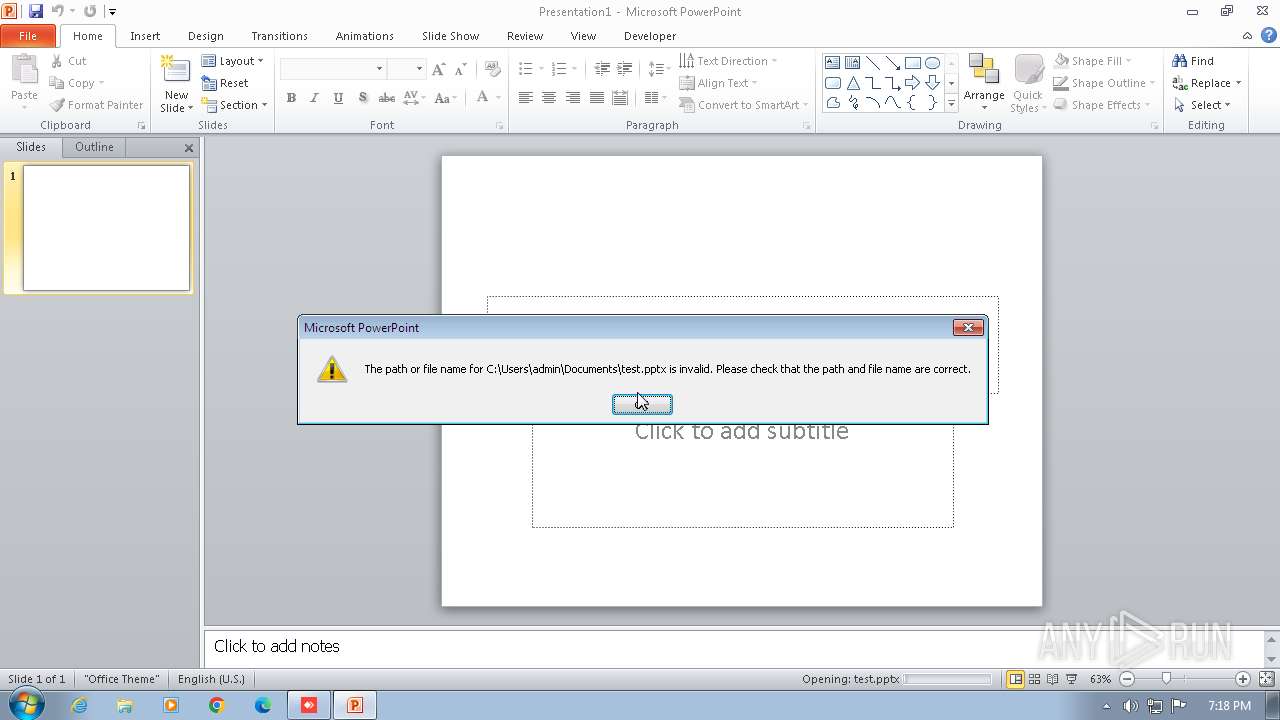
Task: Click the Reset slide button
Action: (226, 83)
